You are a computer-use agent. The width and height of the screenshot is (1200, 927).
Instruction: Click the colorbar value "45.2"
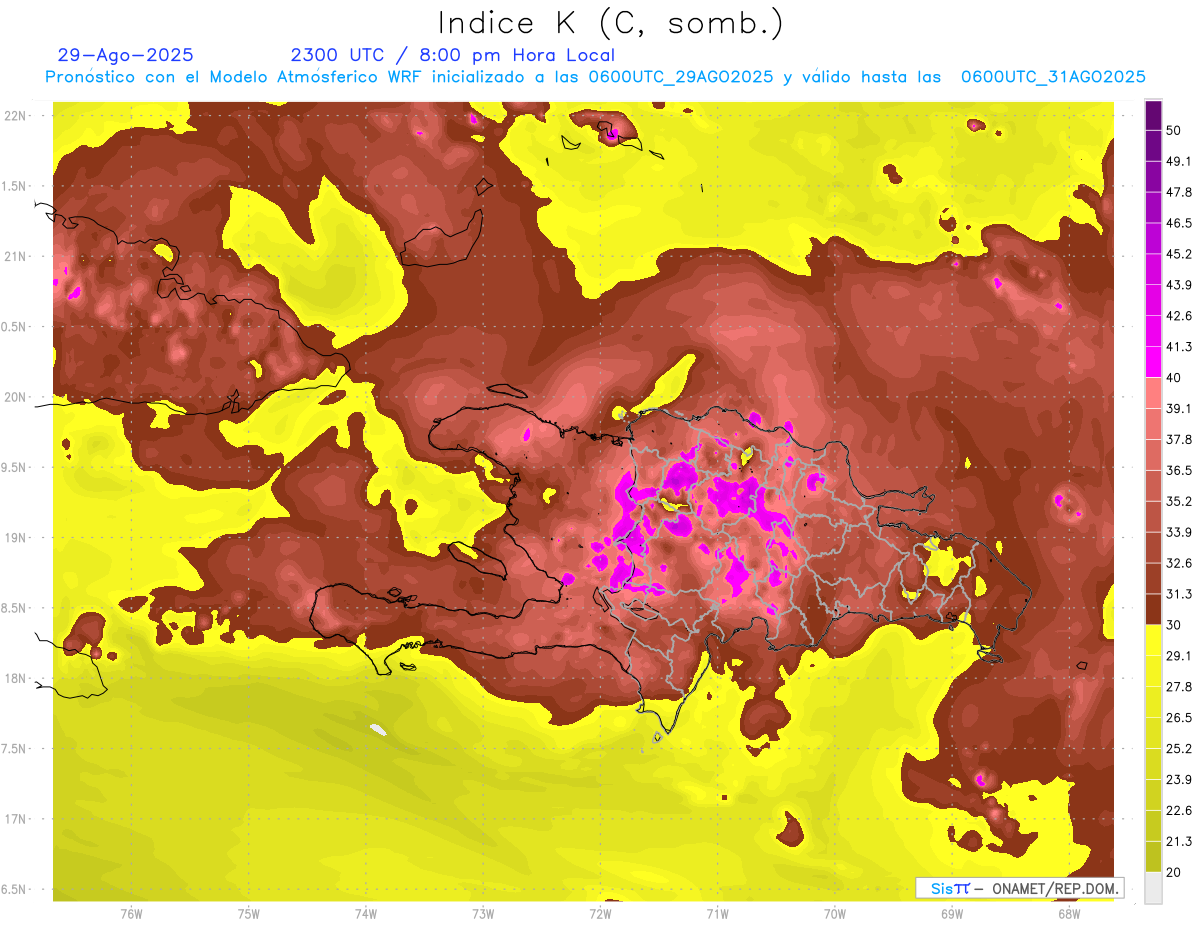point(1178,254)
